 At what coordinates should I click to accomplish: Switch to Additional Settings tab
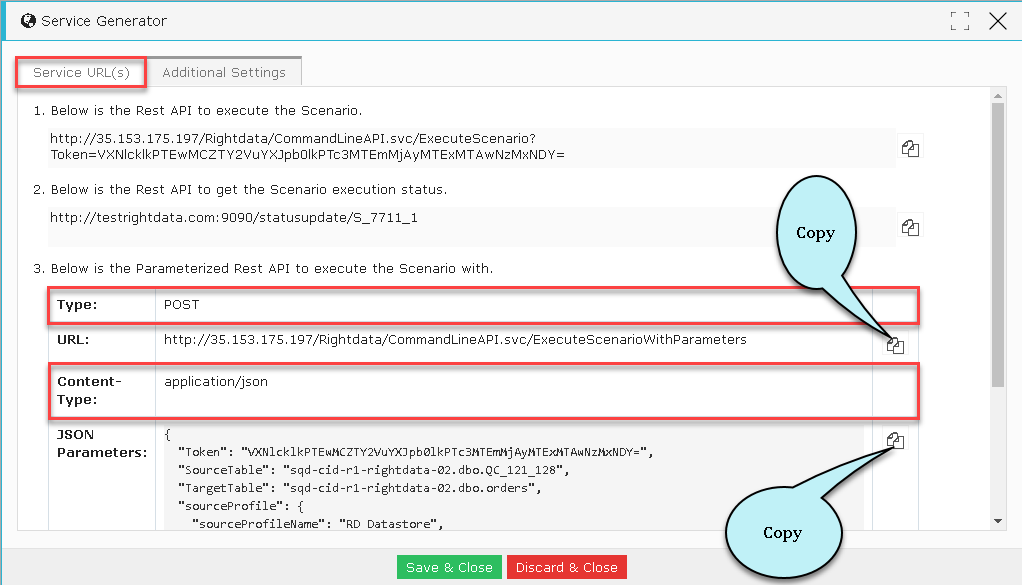click(224, 72)
